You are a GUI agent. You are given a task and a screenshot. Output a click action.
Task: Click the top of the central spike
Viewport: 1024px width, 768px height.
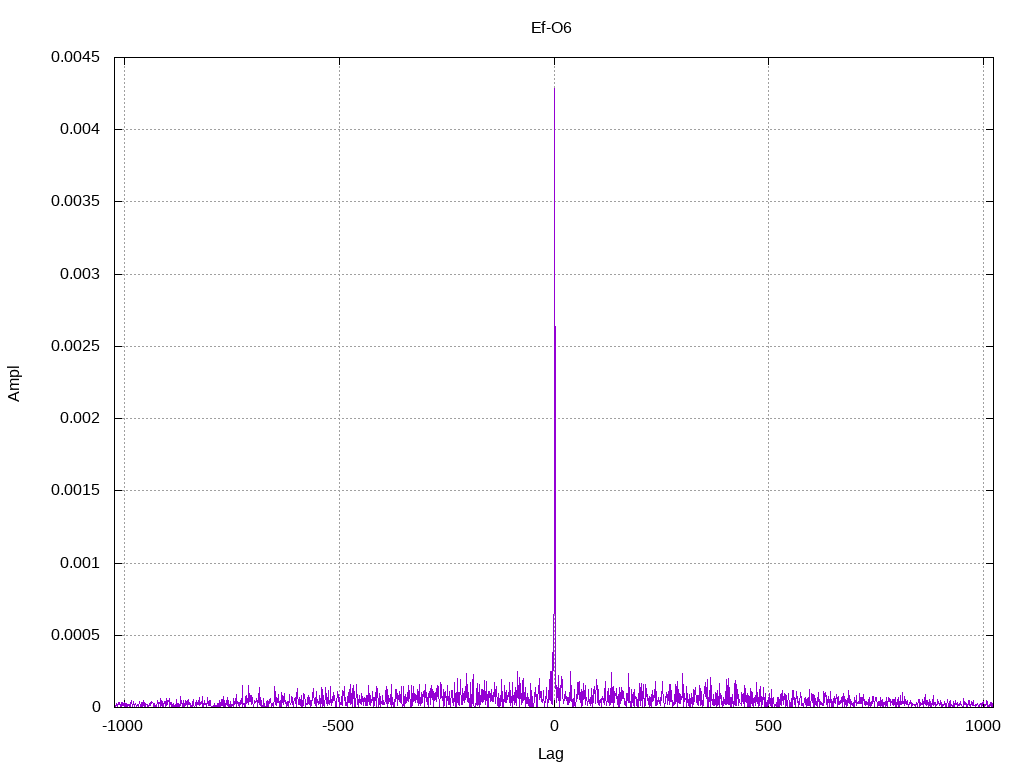coord(554,88)
